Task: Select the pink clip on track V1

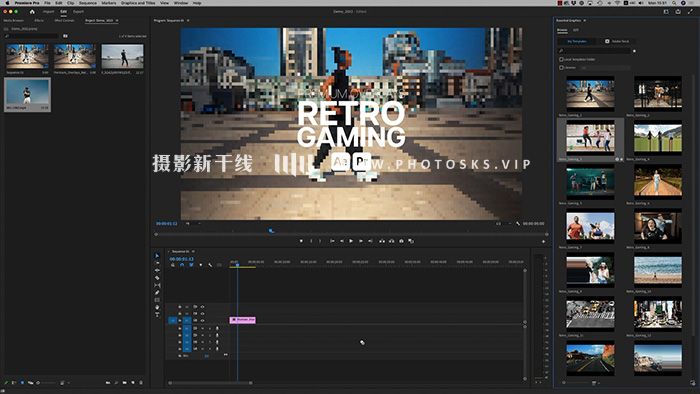Action: (x=242, y=320)
